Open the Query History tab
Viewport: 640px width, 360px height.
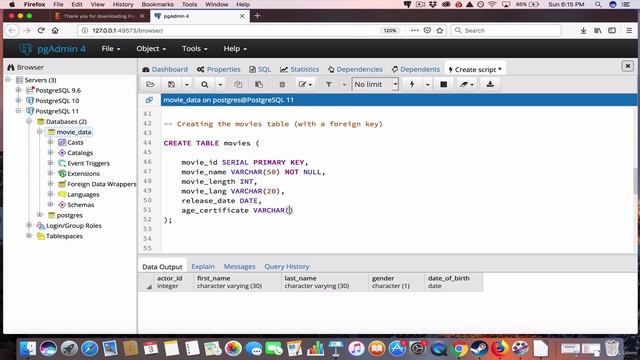click(x=287, y=267)
